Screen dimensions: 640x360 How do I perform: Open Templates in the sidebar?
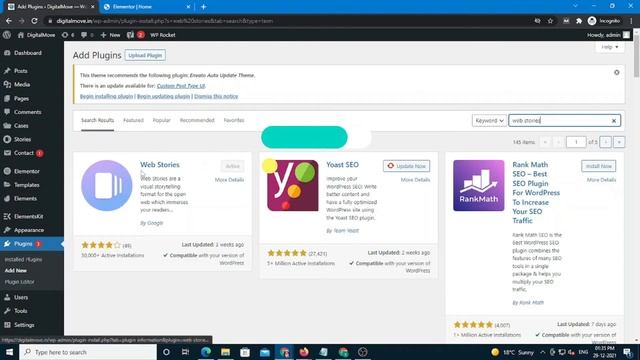pyautogui.click(x=27, y=185)
